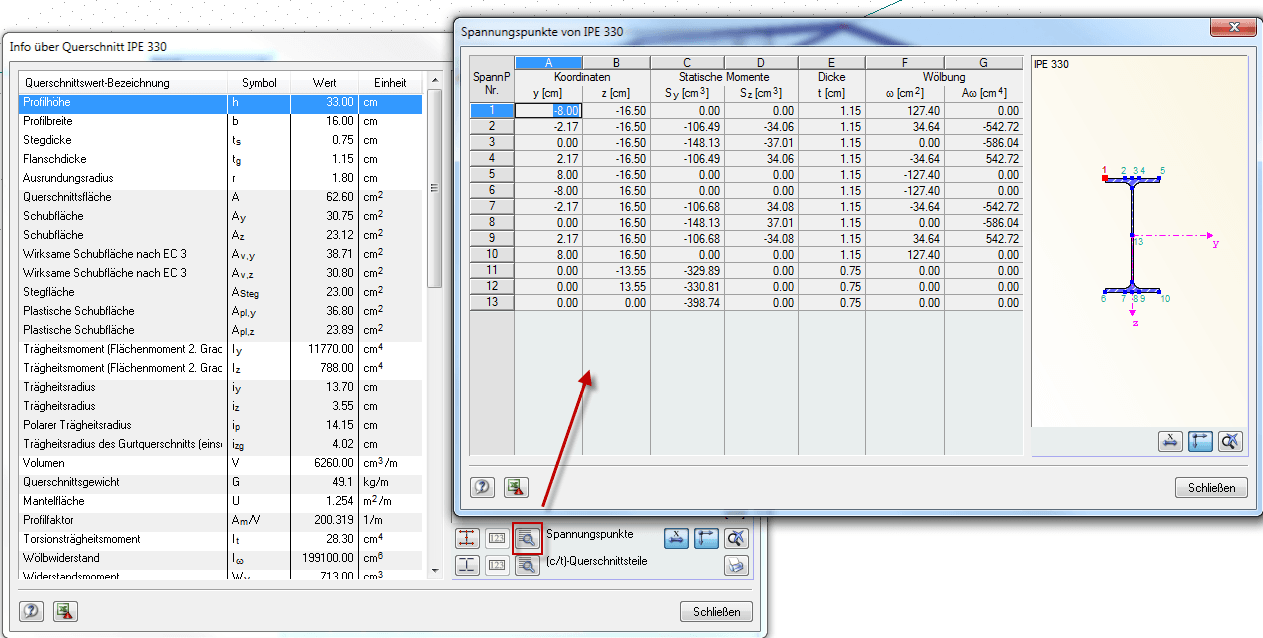This screenshot has height=638, width=1263.
Task: Select the Wölbwiderstand row
Action: pos(220,558)
